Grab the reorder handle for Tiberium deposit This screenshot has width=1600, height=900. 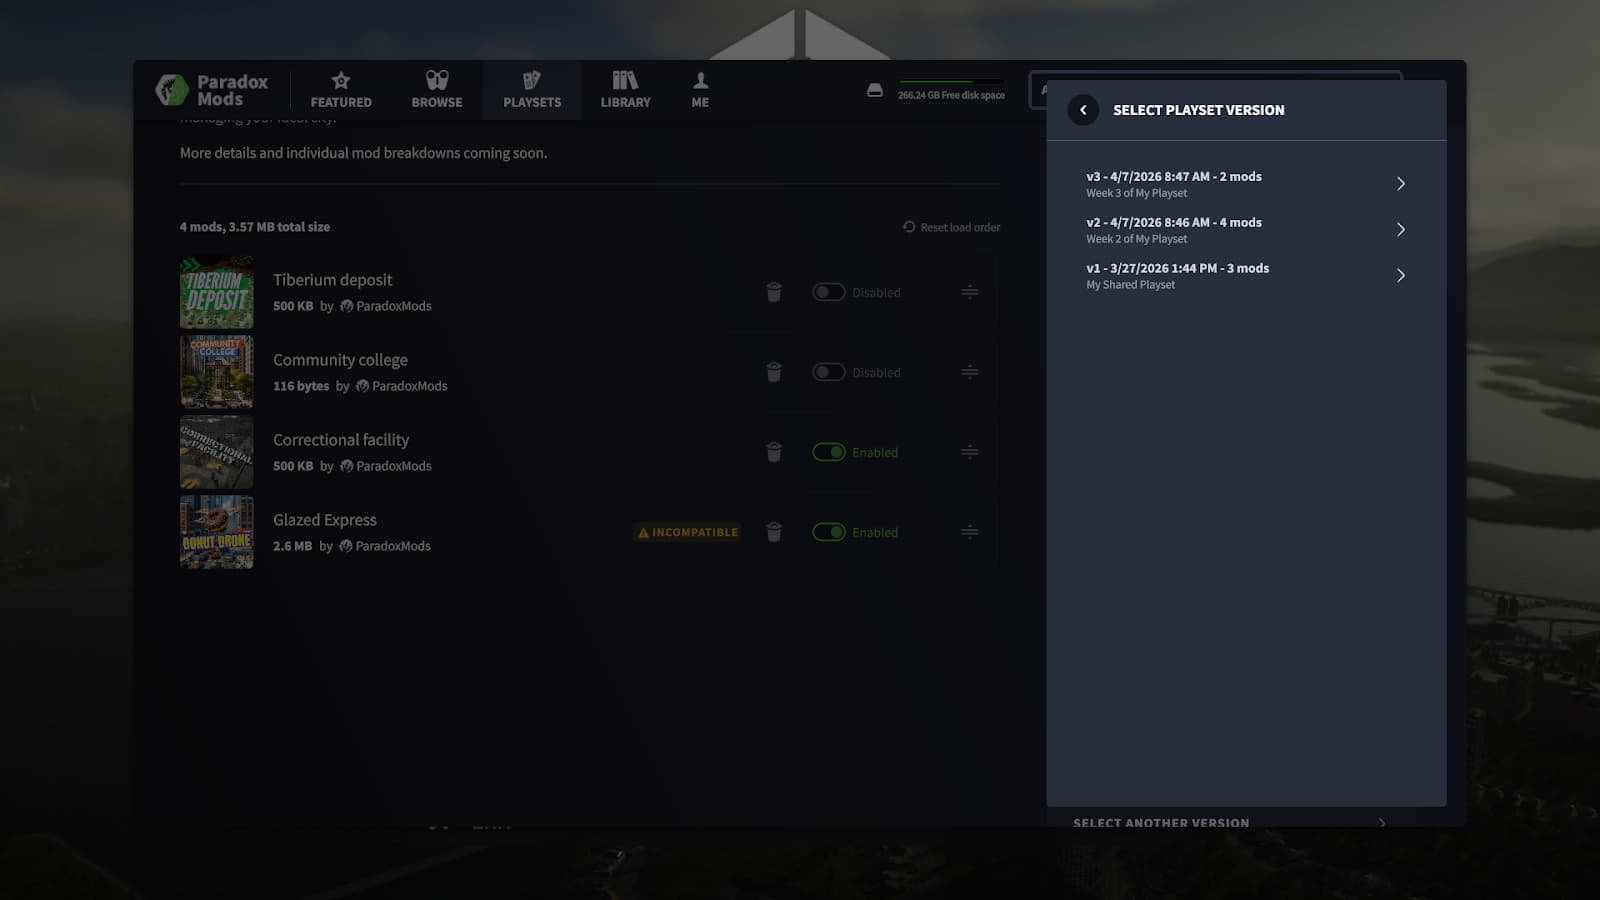tap(969, 292)
